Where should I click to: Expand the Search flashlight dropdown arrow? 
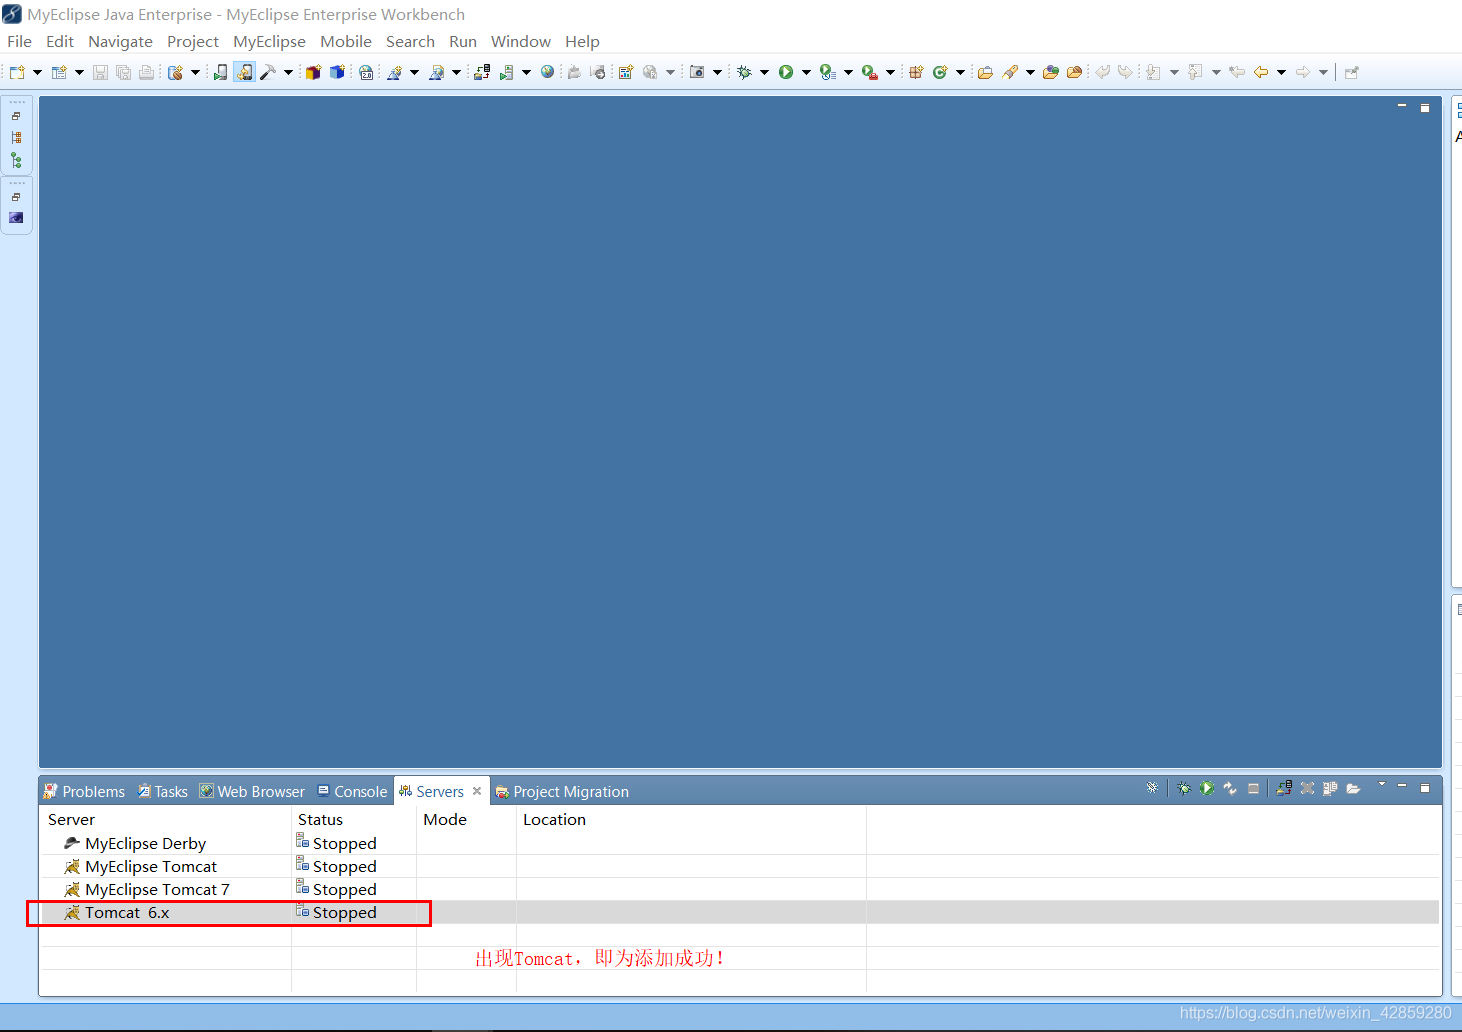[x=1030, y=72]
